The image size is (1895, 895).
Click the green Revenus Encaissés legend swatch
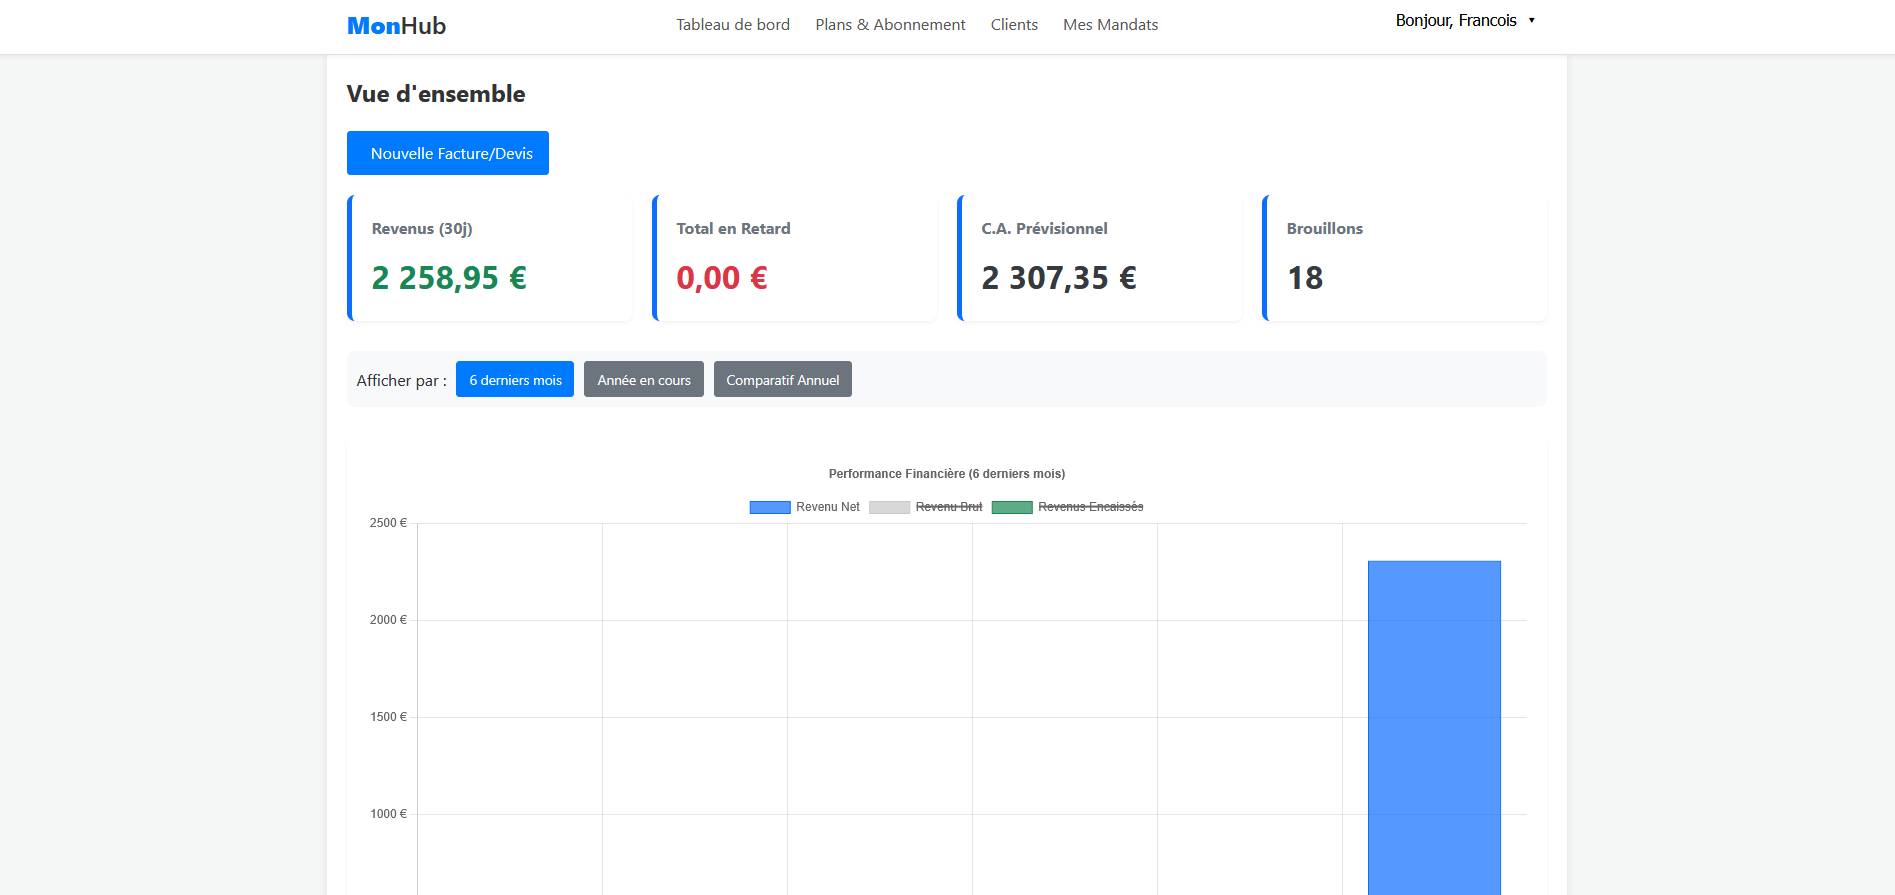click(x=1011, y=507)
